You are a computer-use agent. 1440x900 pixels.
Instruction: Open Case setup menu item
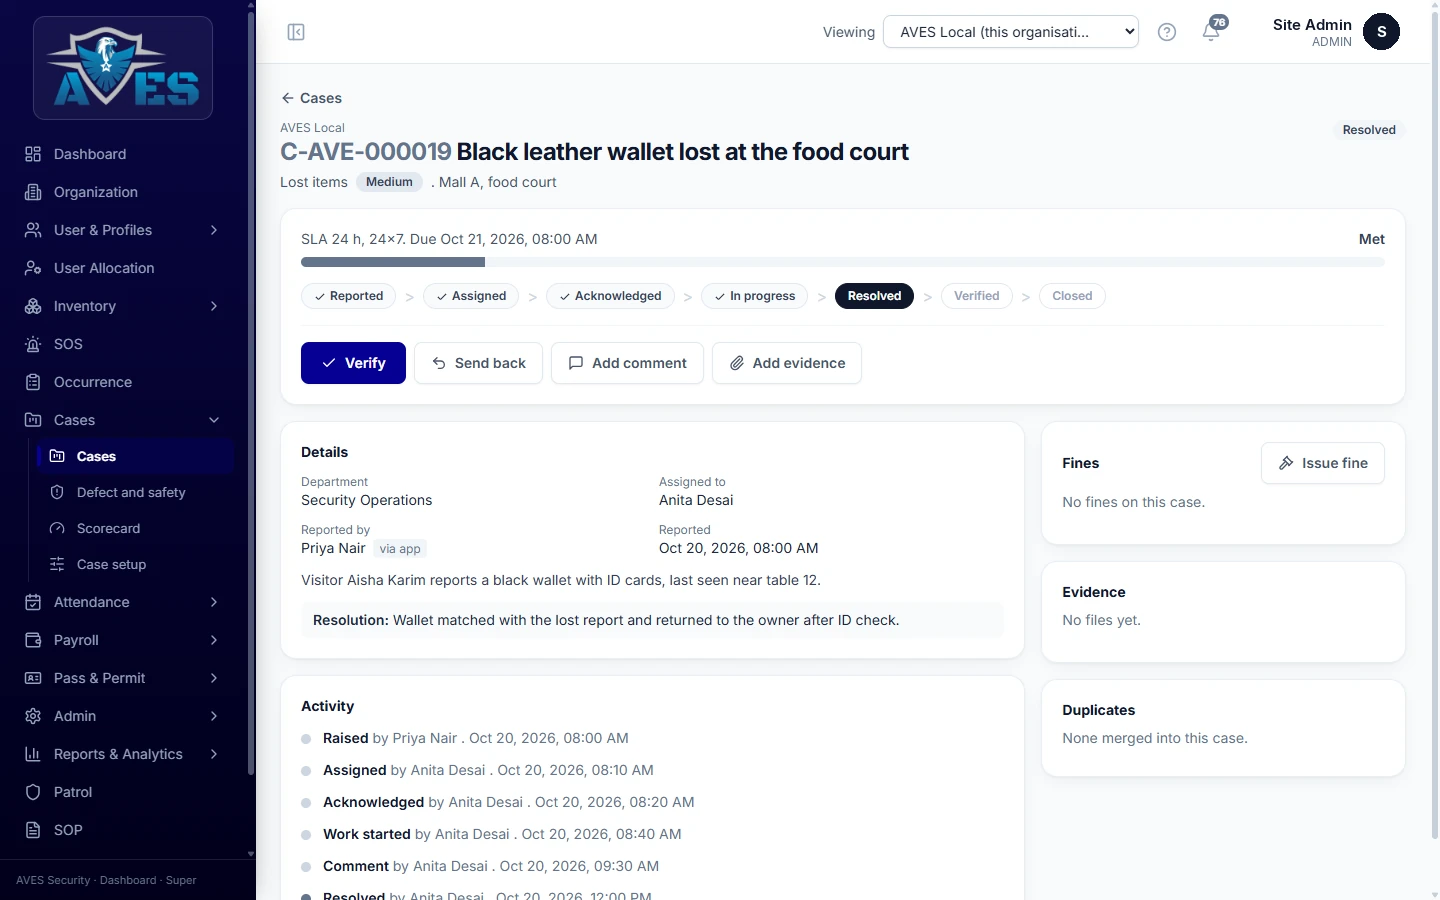tap(135, 564)
